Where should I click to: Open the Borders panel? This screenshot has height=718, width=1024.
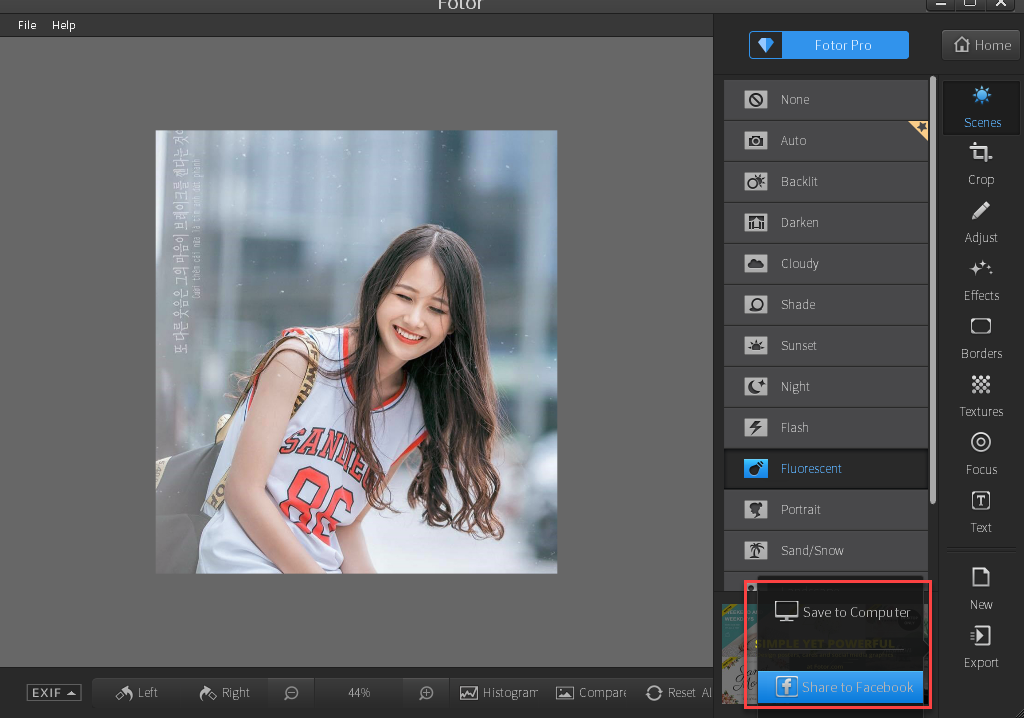[x=980, y=338]
